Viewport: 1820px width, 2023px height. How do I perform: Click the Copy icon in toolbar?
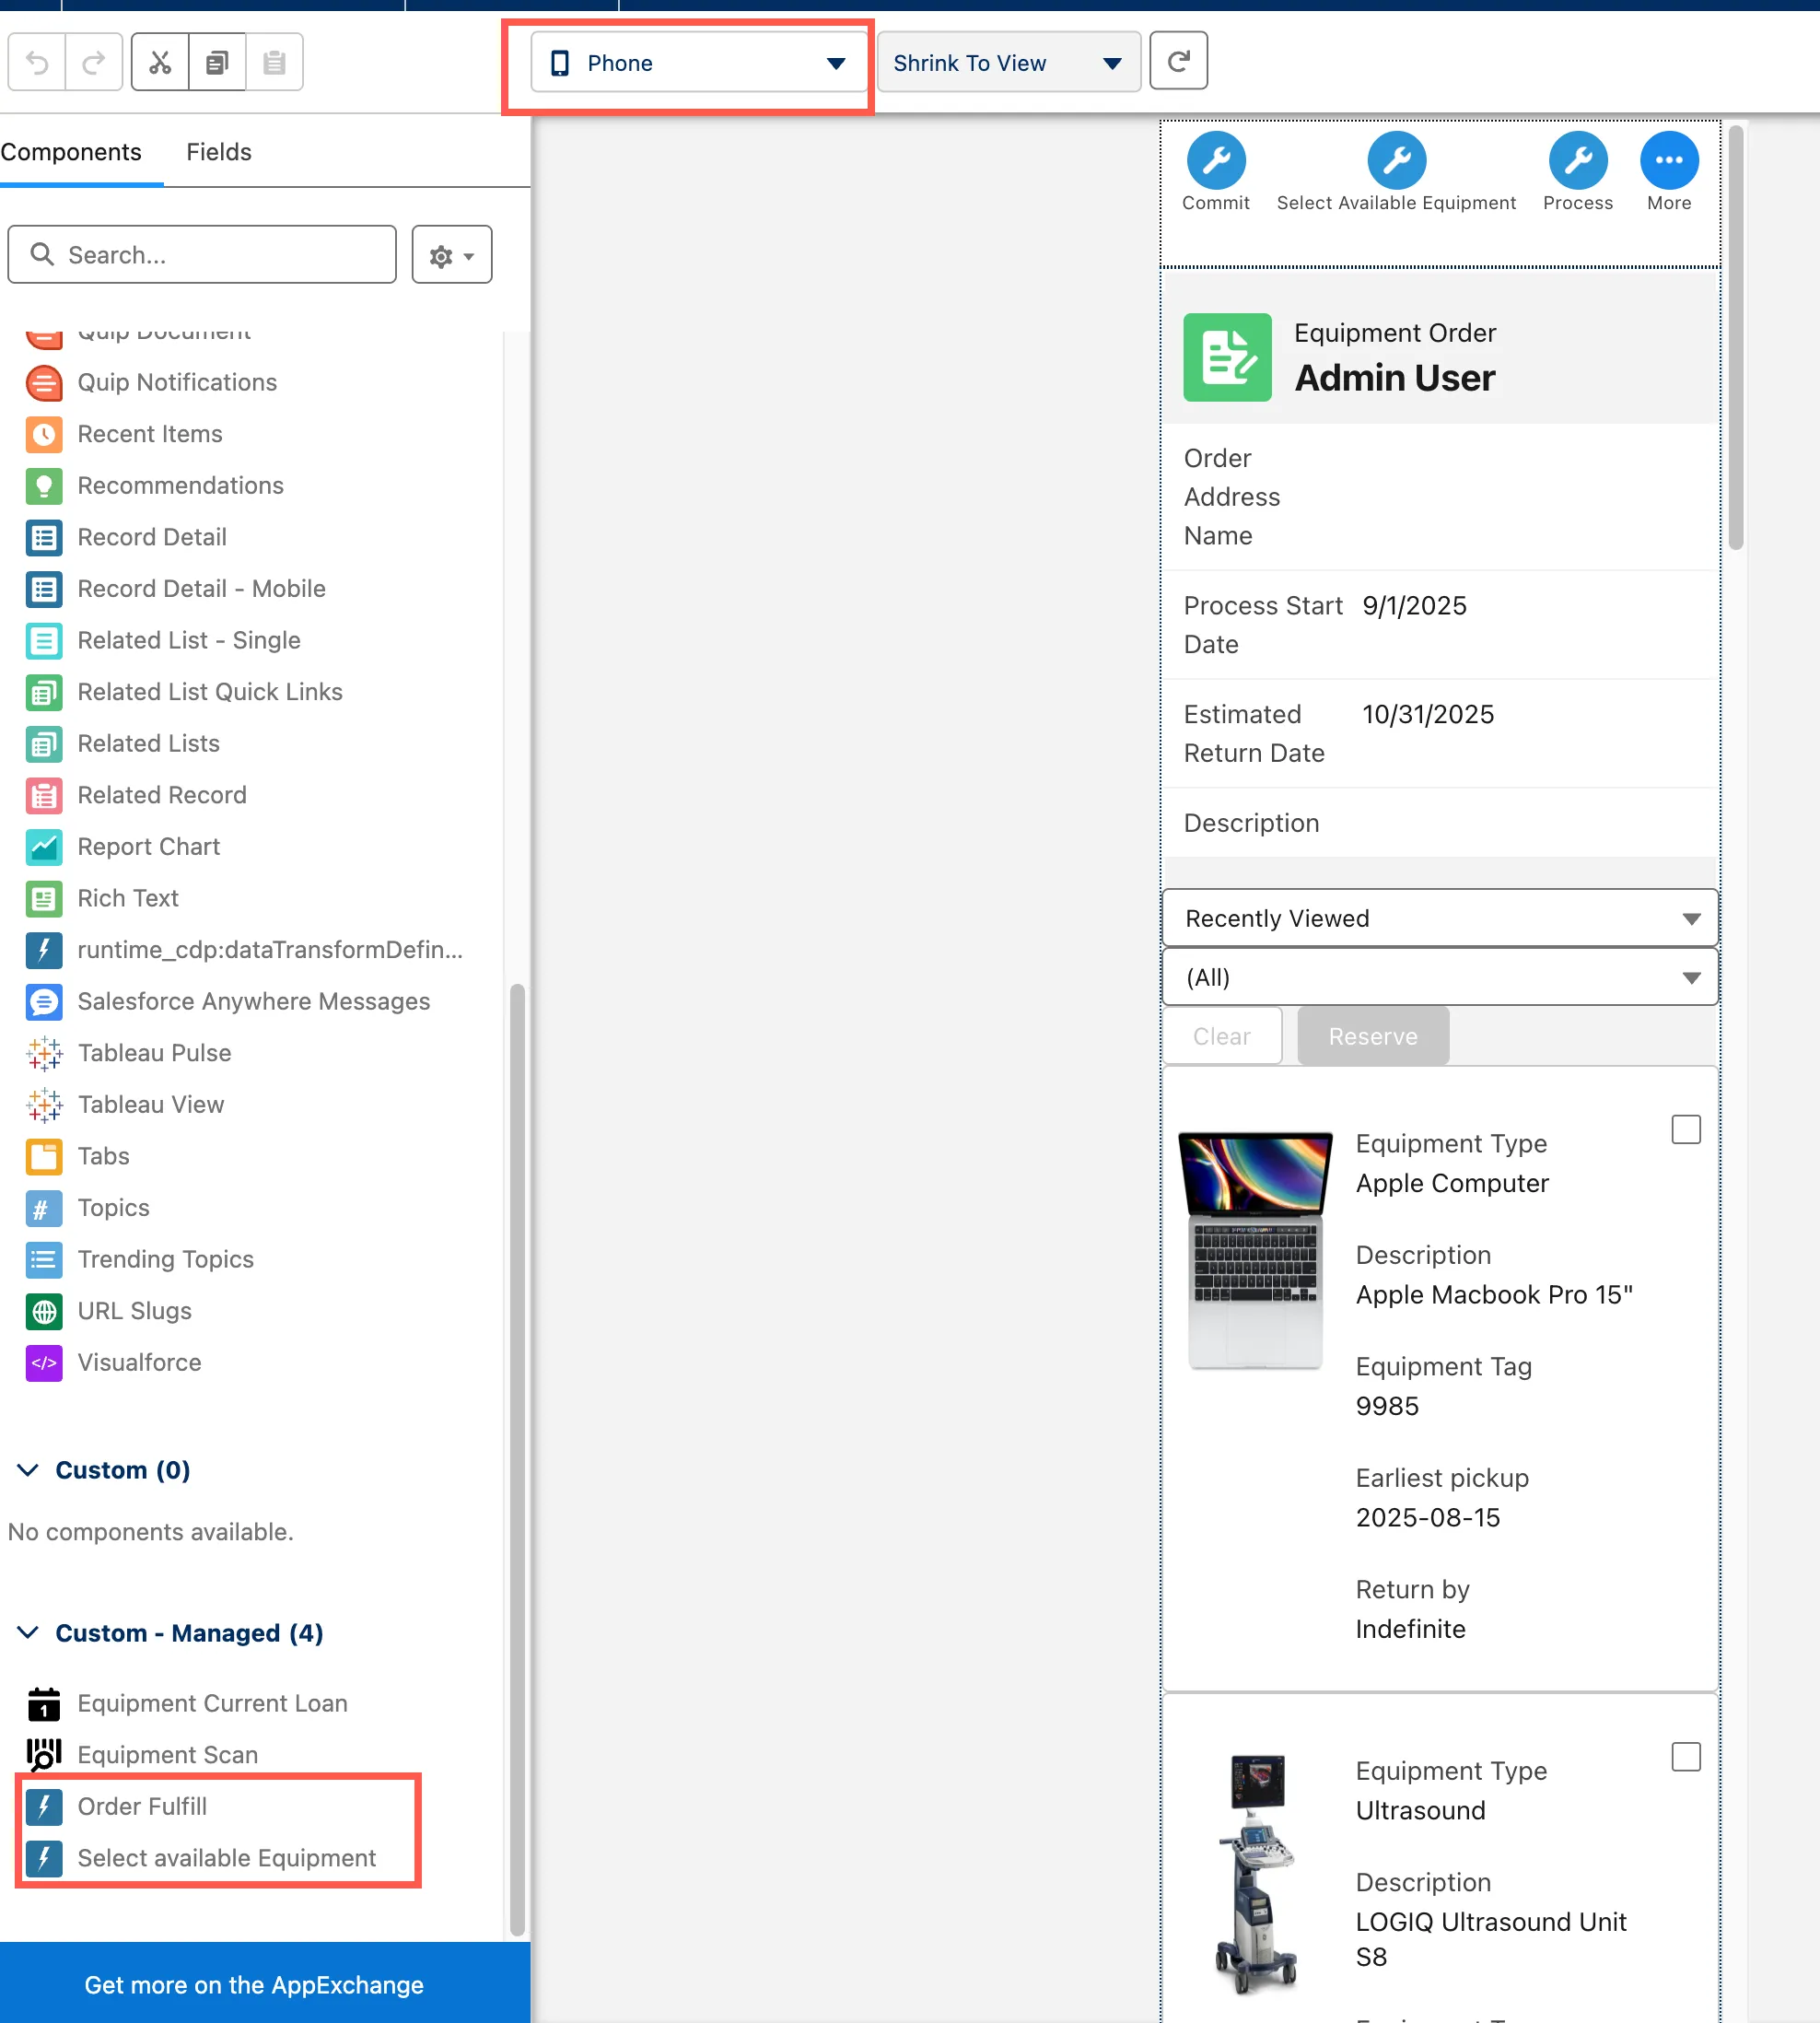pos(217,63)
